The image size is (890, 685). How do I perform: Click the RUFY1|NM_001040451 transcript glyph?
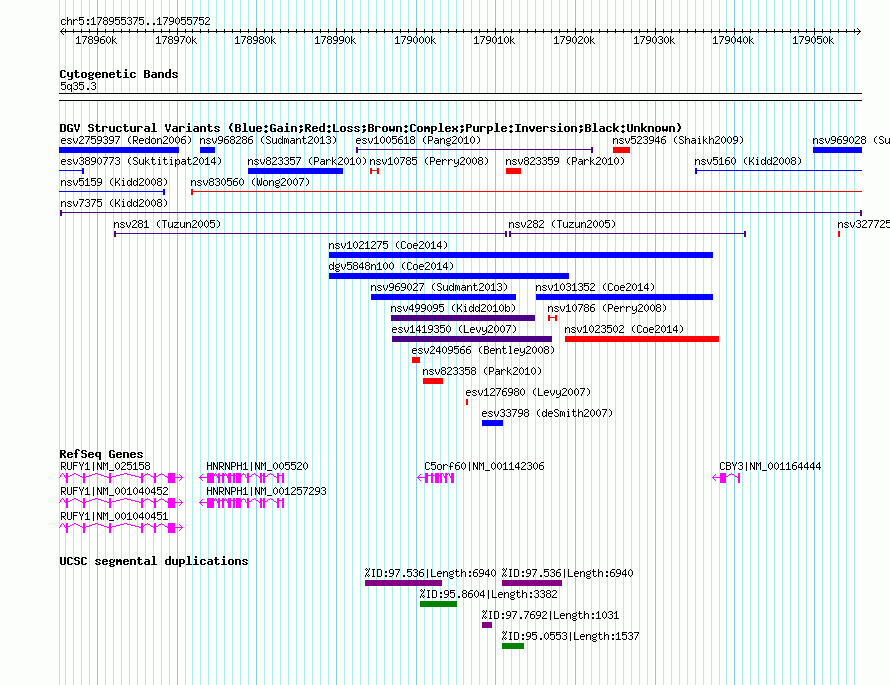tap(121, 528)
